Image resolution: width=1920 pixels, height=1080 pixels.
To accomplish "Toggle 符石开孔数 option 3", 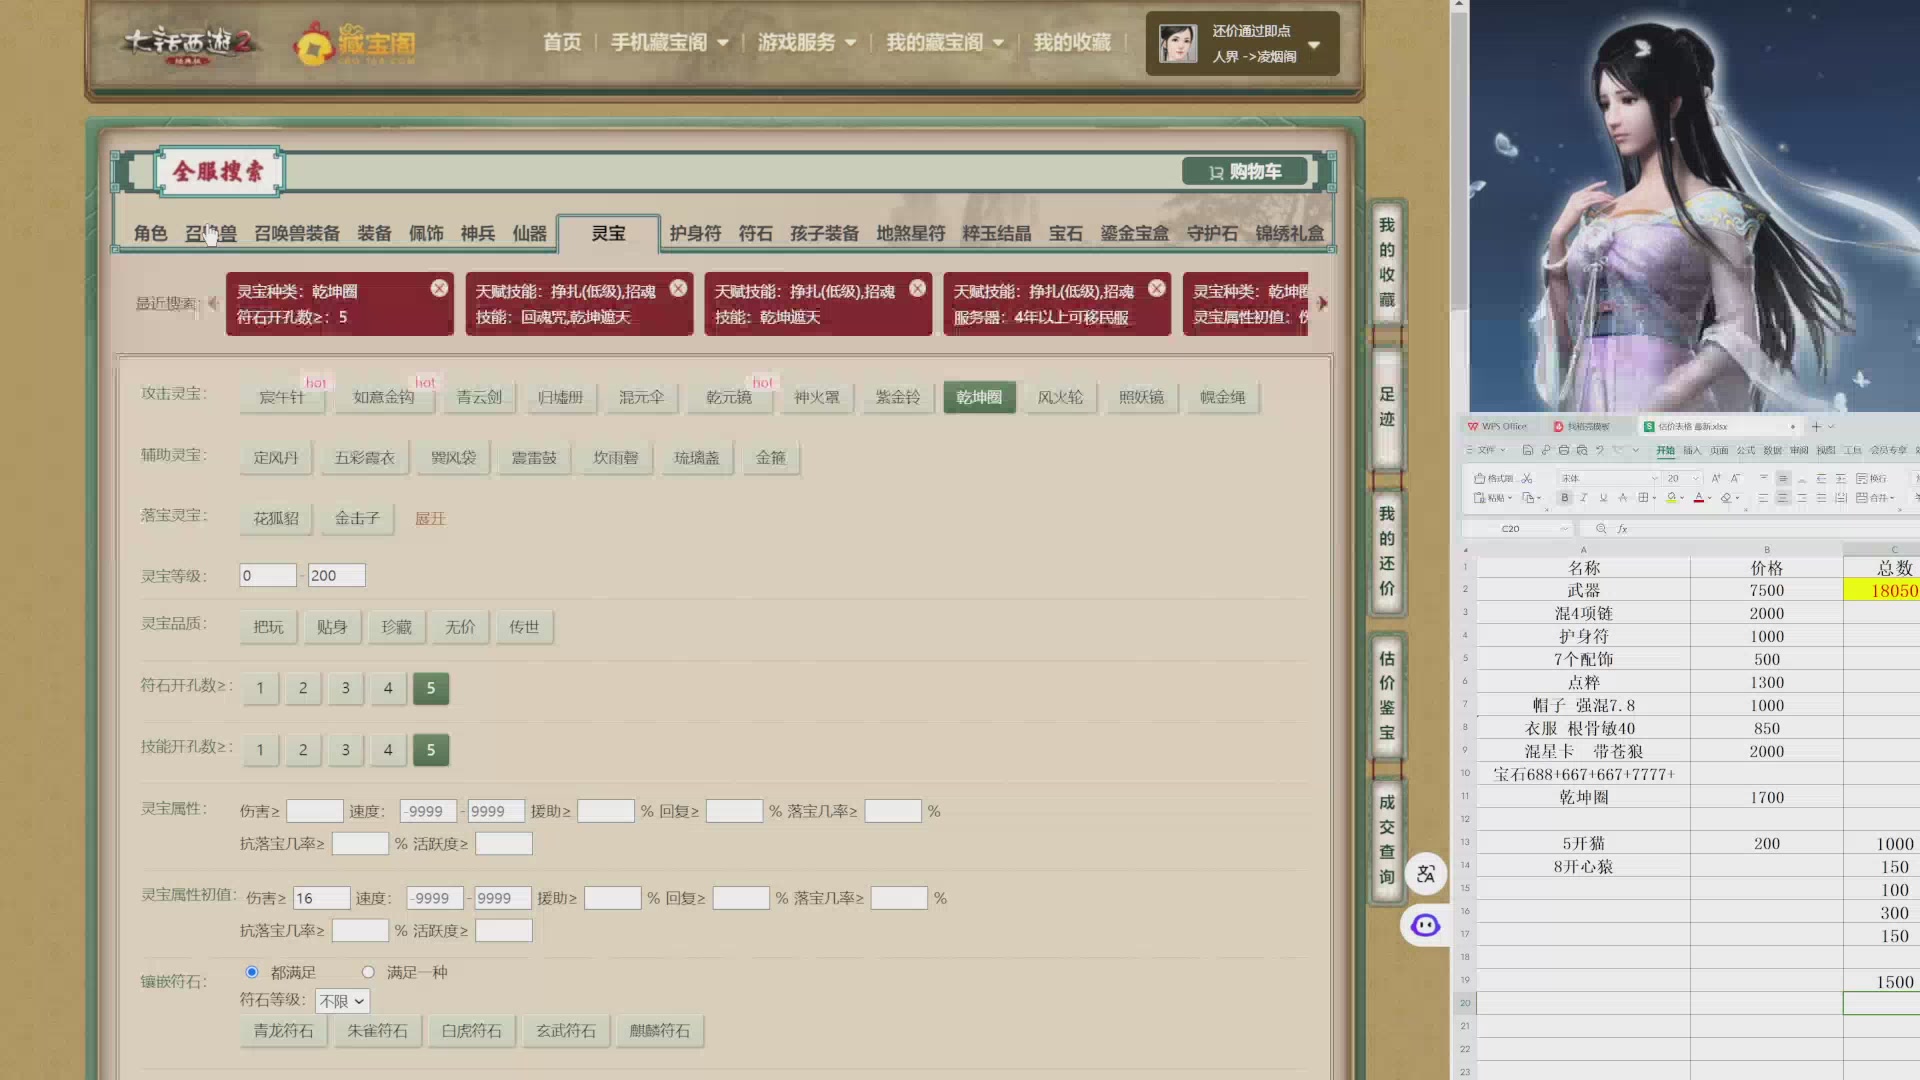I will pos(346,688).
